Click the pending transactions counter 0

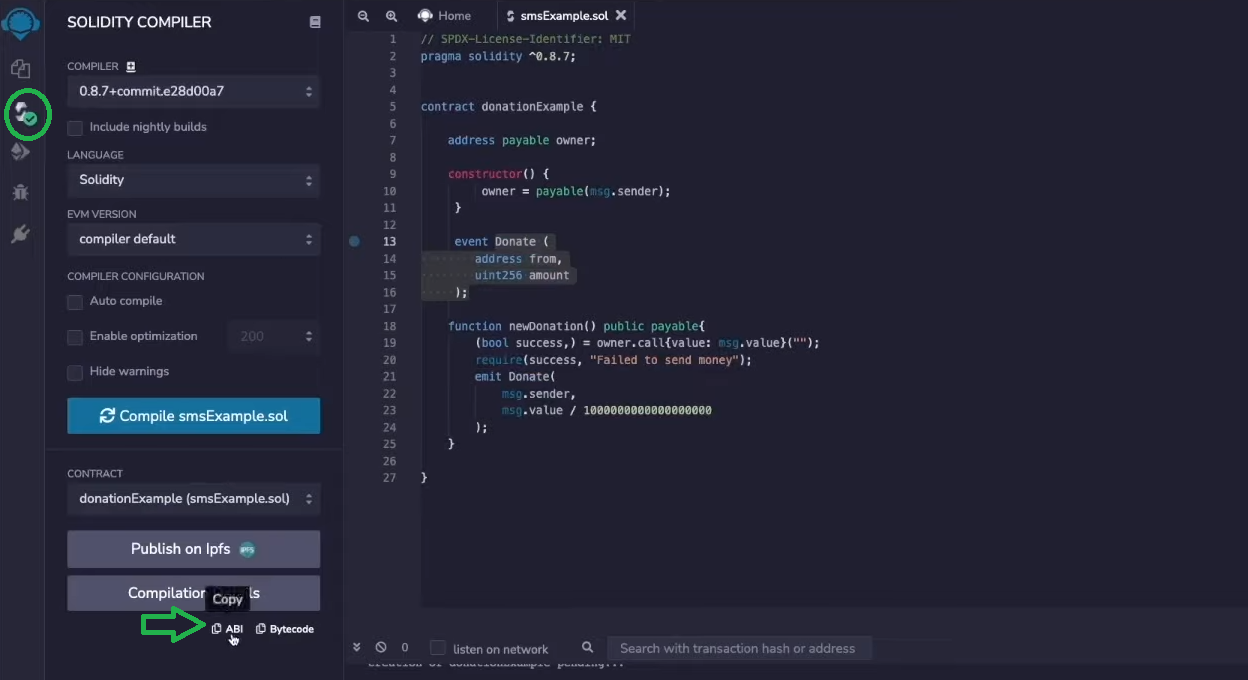pyautogui.click(x=405, y=648)
